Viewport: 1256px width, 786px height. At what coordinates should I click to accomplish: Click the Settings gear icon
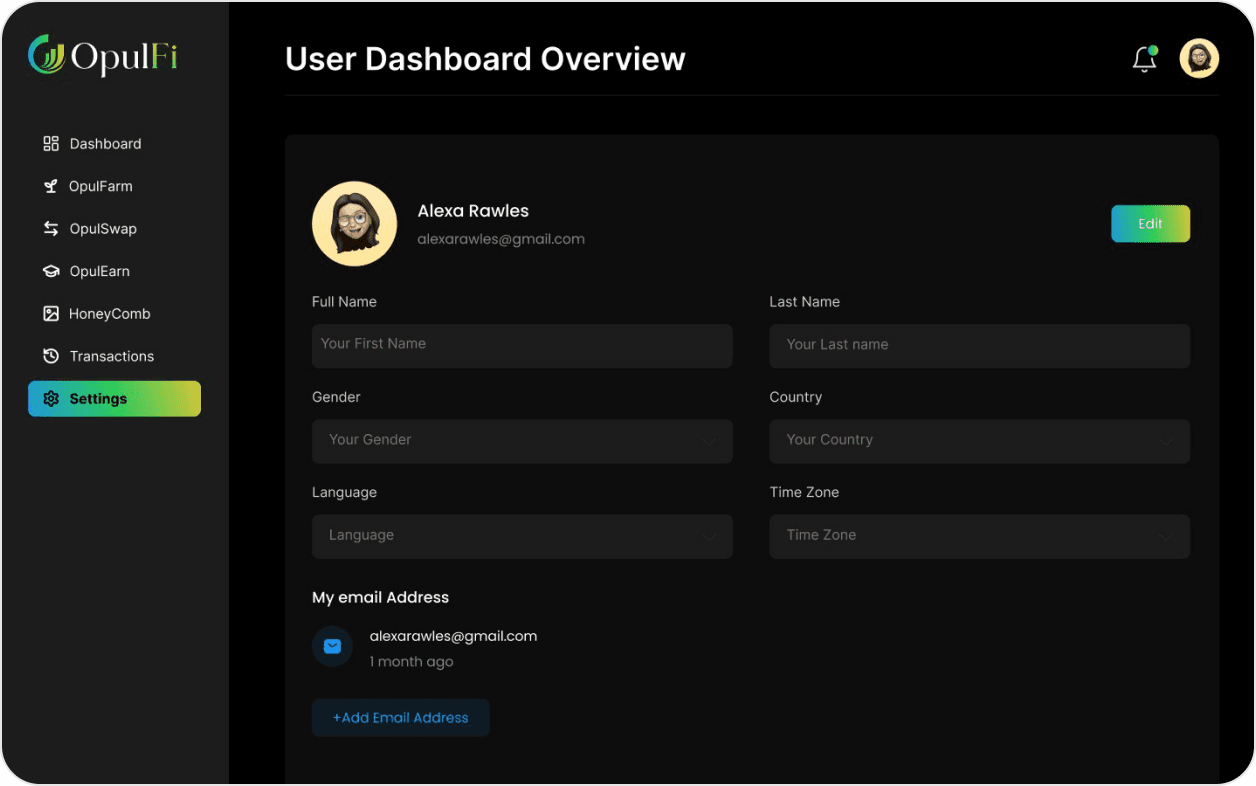pyautogui.click(x=51, y=399)
